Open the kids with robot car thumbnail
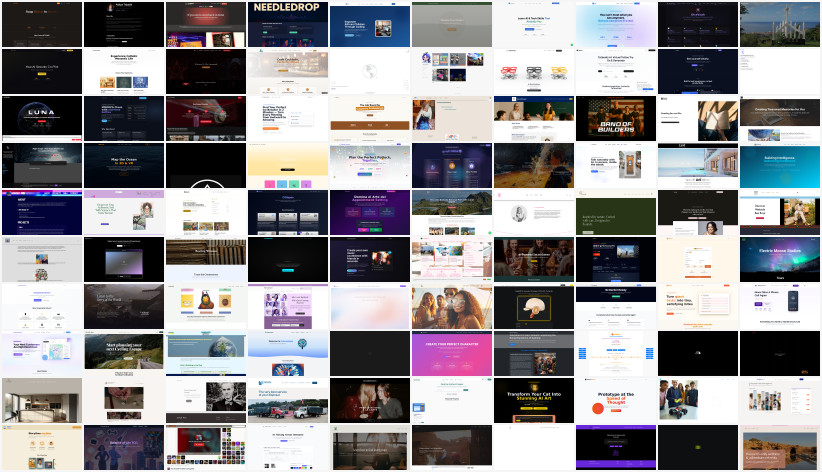822x472 pixels. pos(698,400)
